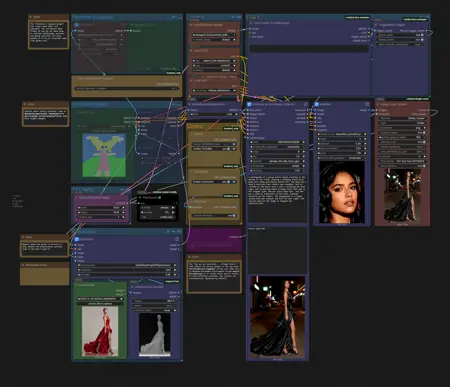This screenshot has width=450, height=387.
Task: Click the text inside the top-left Note
Action: point(49,32)
